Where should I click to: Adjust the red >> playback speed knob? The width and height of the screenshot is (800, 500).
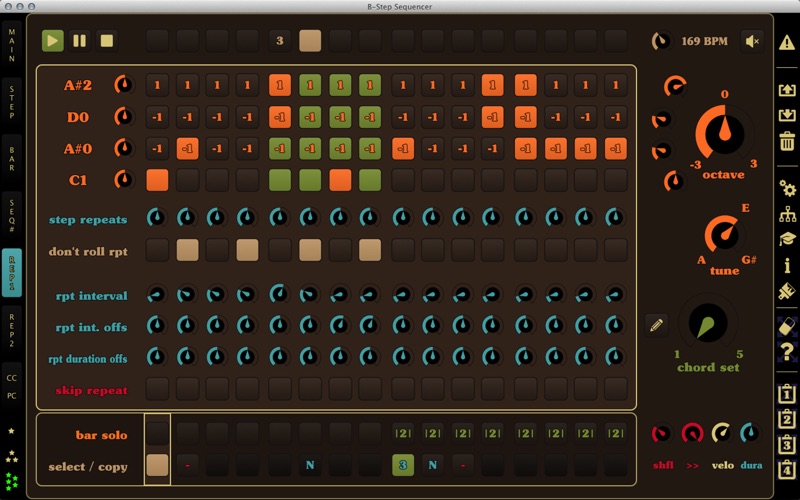pyautogui.click(x=692, y=434)
